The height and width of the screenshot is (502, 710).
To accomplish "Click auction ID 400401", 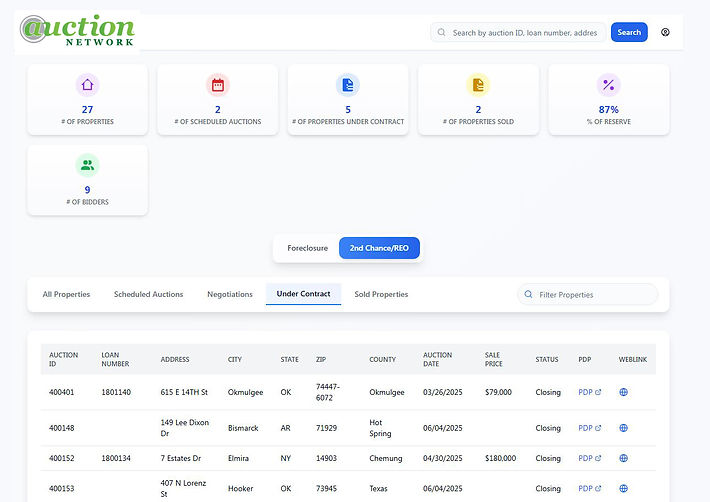I will tap(62, 392).
